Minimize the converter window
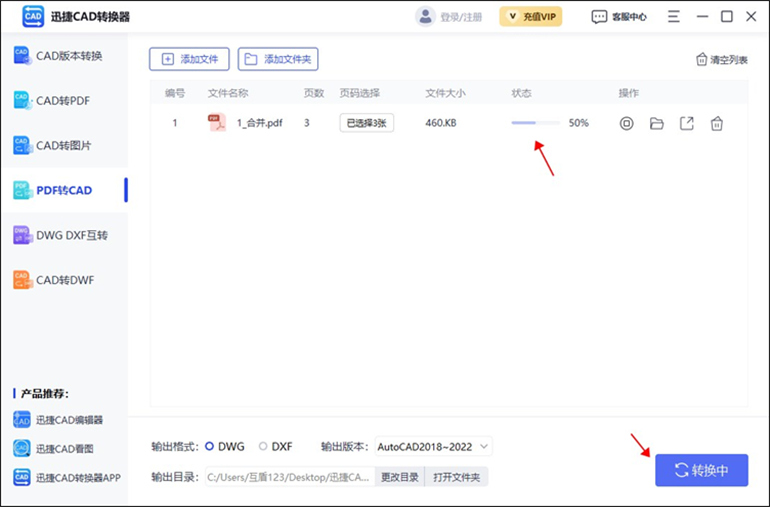Image resolution: width=770 pixels, height=507 pixels. [x=703, y=17]
